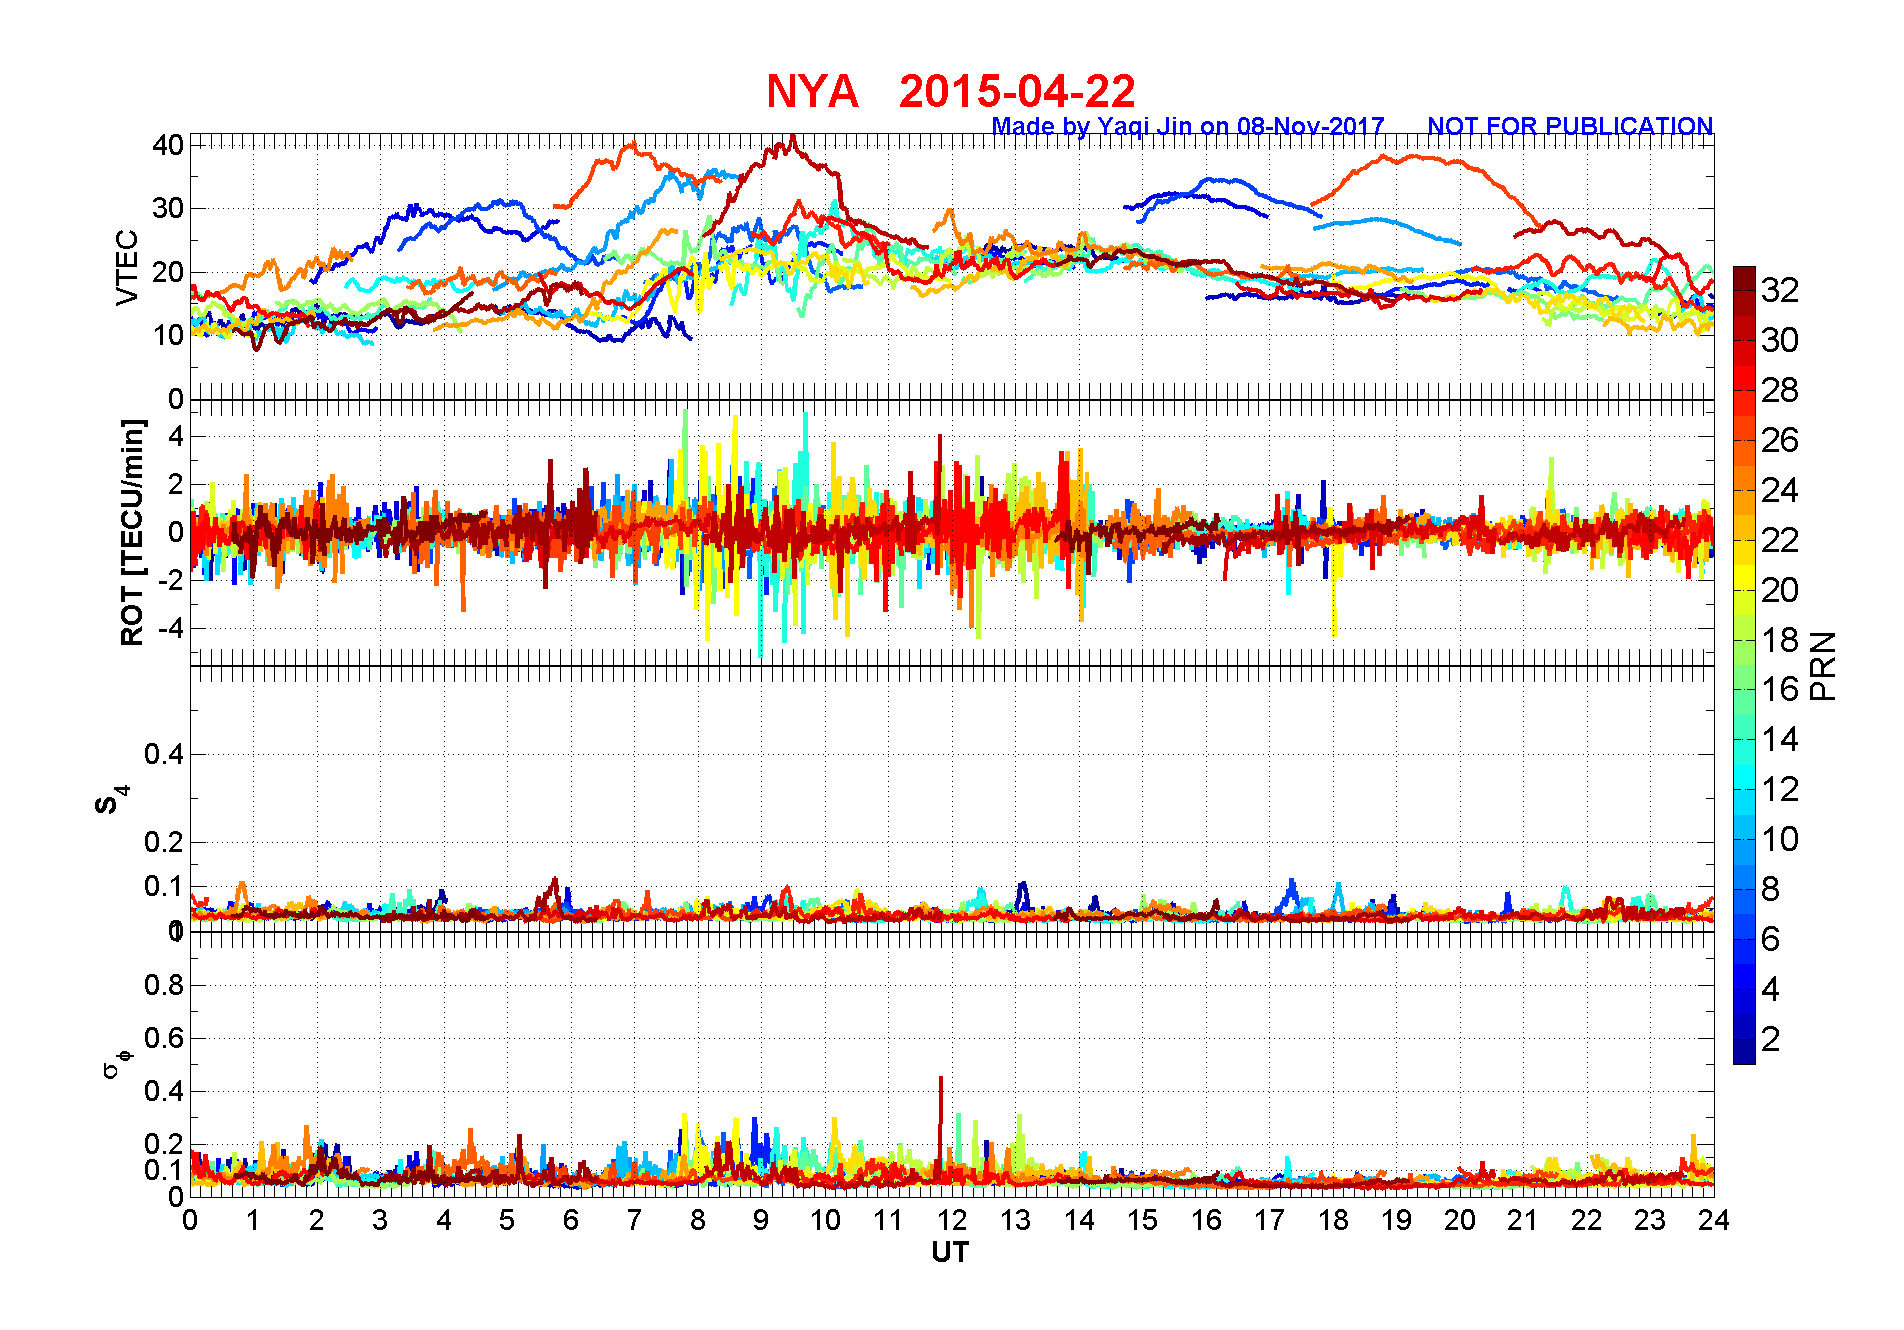Viewport: 1904px width, 1330px height.
Task: Click the 'NOT FOR PUBLICATION' notice
Action: coord(1570,126)
